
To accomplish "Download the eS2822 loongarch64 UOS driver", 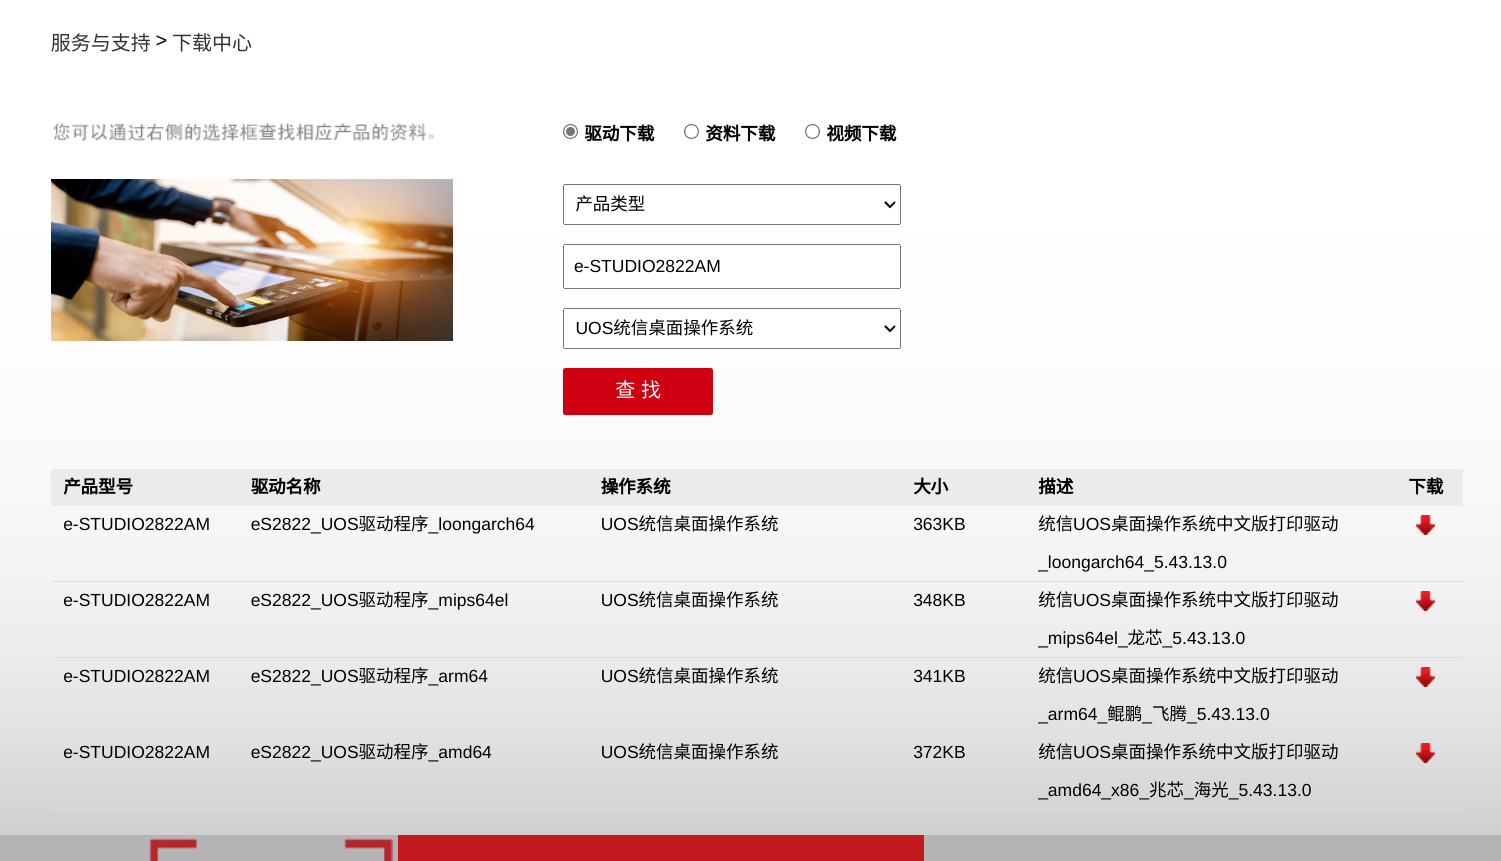I will pyautogui.click(x=1425, y=525).
